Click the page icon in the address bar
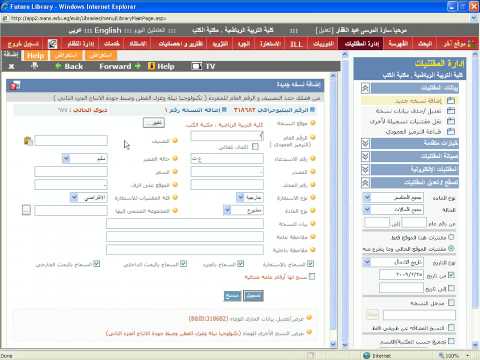 (5, 18)
